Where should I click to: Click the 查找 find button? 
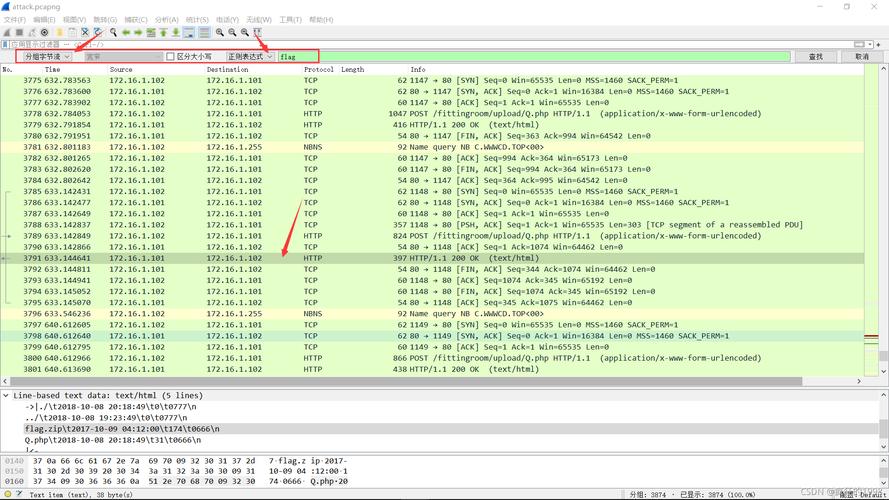(x=815, y=57)
